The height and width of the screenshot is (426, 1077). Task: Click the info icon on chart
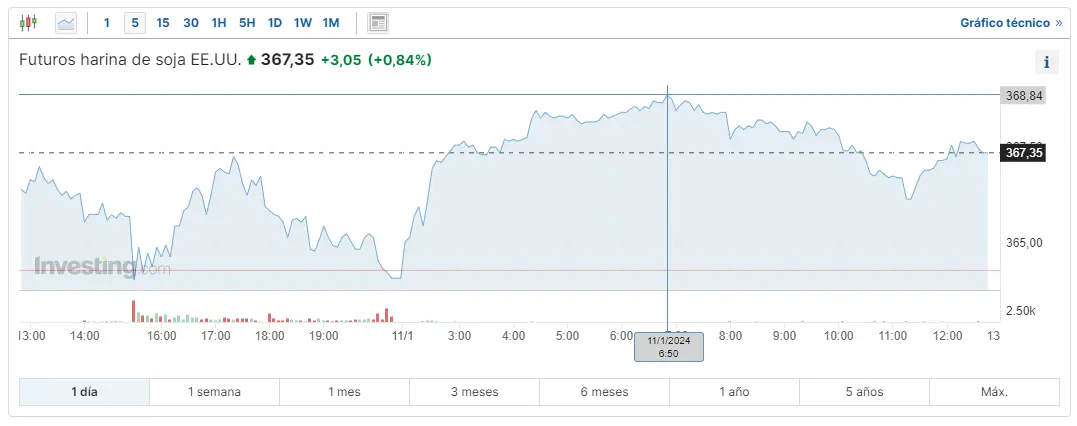coord(1046,62)
